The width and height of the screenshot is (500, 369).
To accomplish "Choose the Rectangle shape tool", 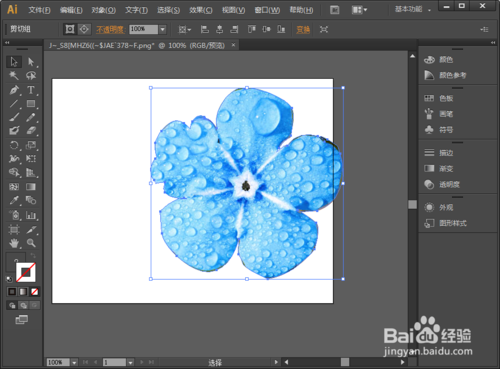I will click(x=31, y=104).
